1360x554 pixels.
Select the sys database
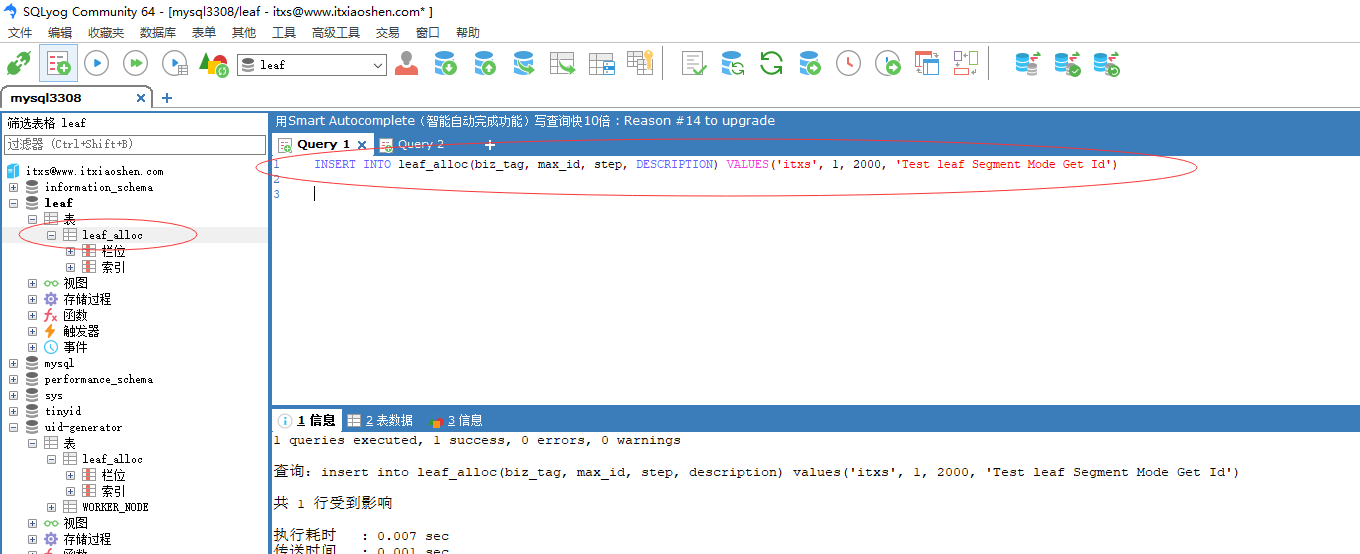click(x=53, y=395)
